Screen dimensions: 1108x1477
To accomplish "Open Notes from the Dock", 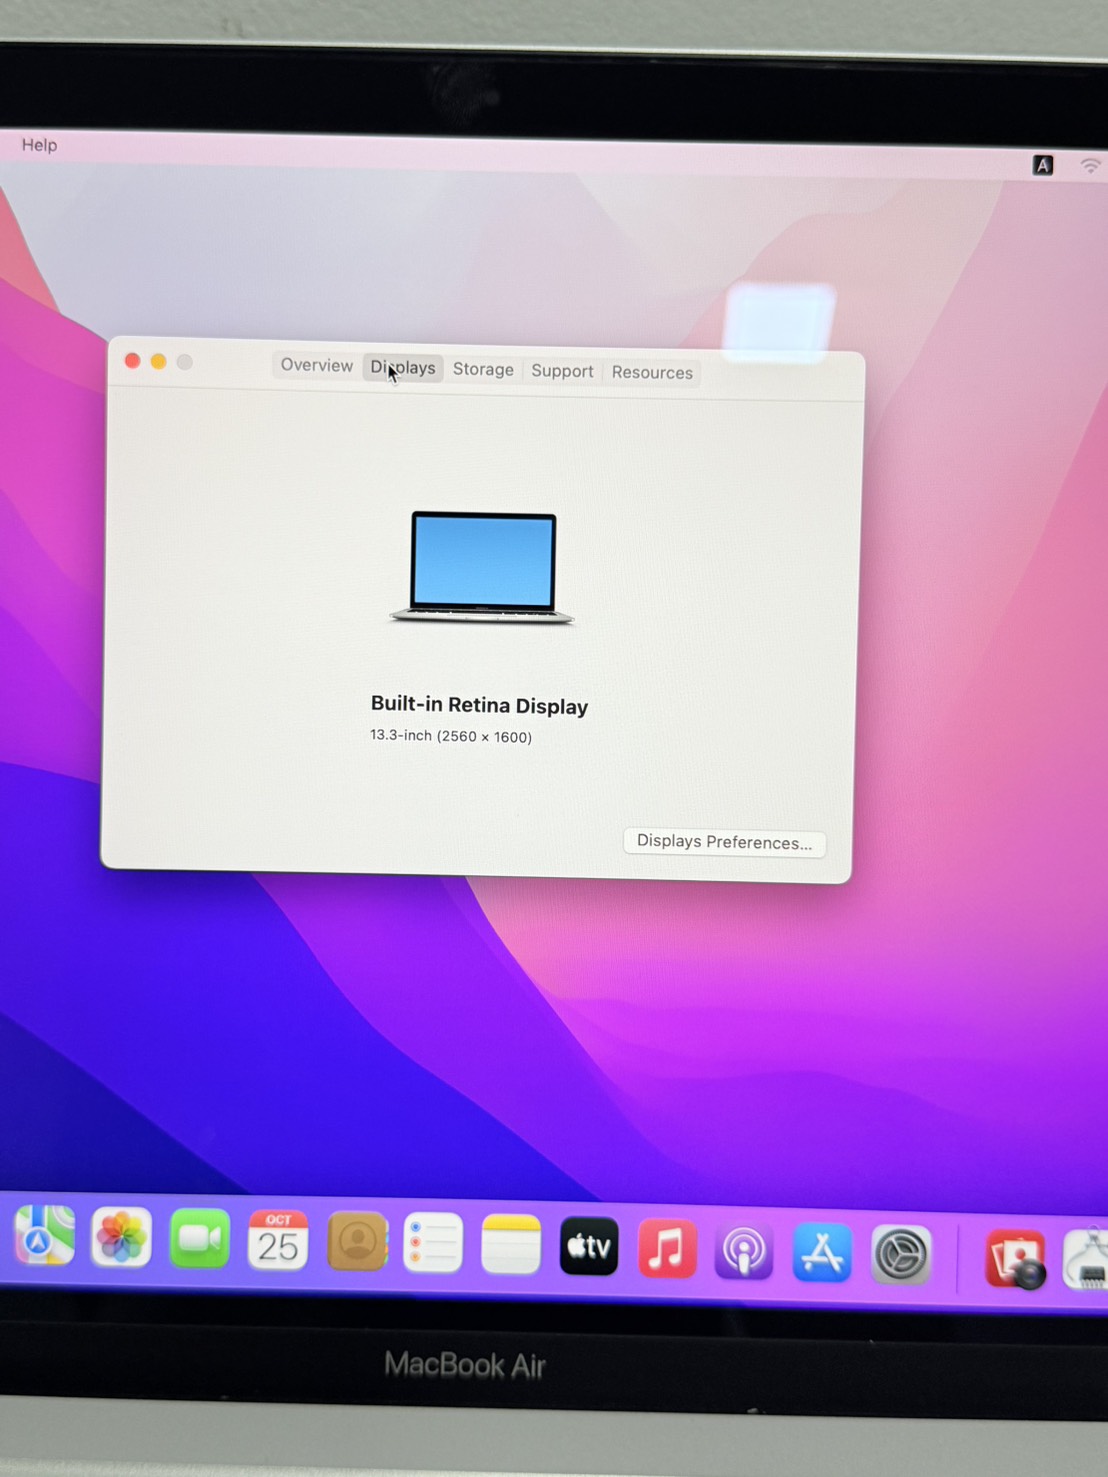I will (511, 1245).
